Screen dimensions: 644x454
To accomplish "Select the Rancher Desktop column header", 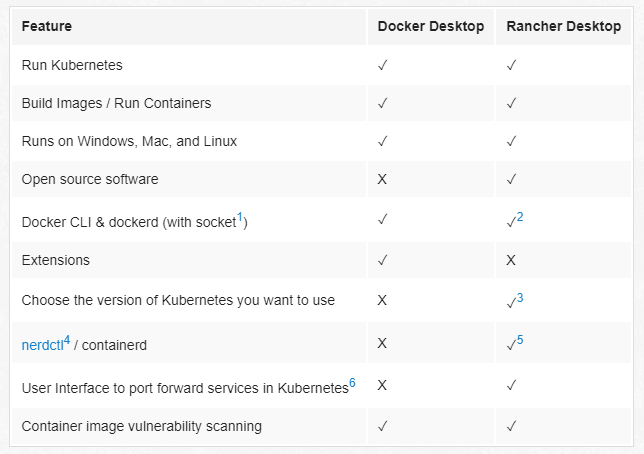I will coord(565,26).
